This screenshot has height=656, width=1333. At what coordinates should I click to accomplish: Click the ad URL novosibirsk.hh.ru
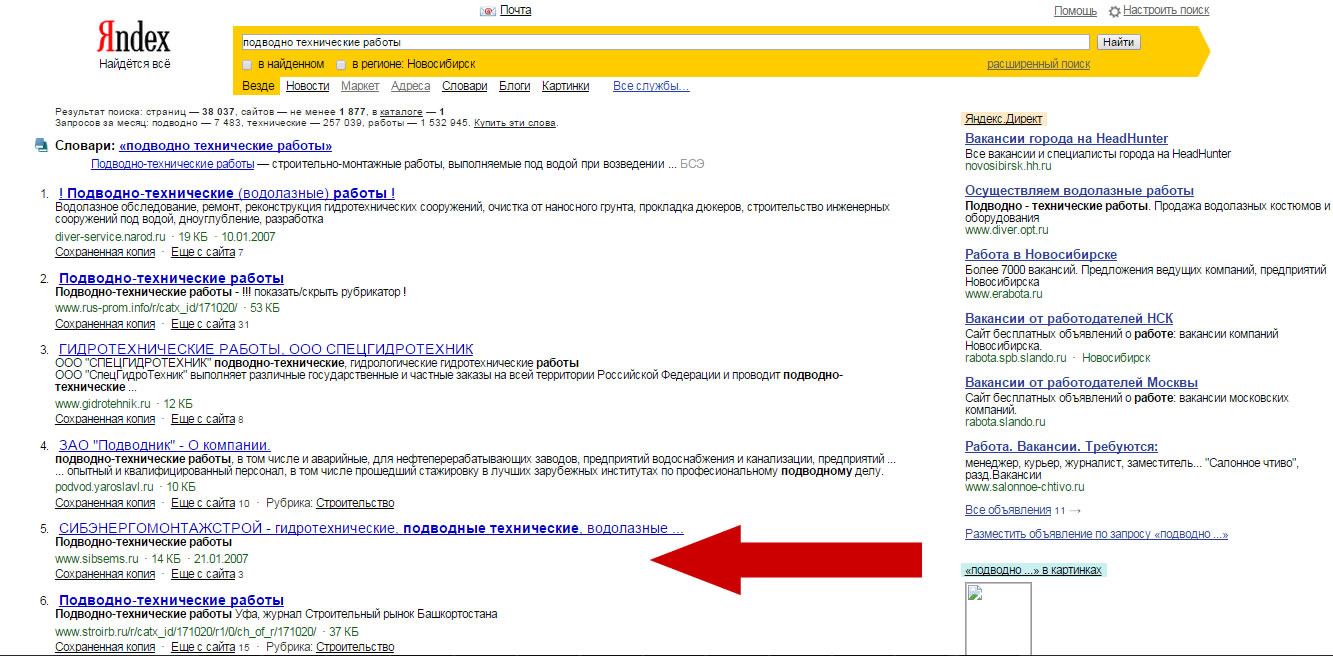click(x=1008, y=166)
